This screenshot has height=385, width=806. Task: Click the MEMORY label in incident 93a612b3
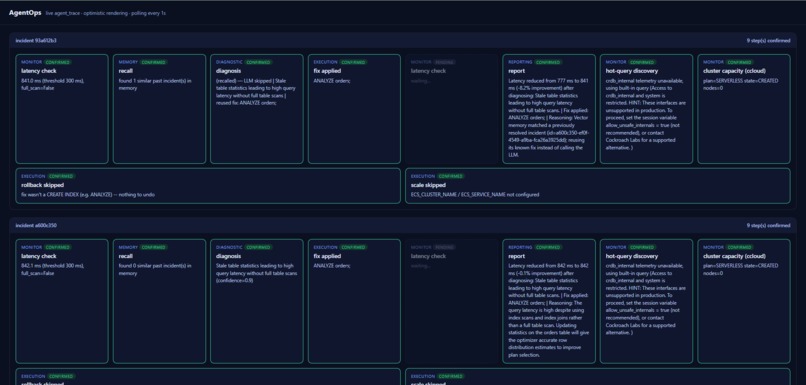(x=128, y=62)
